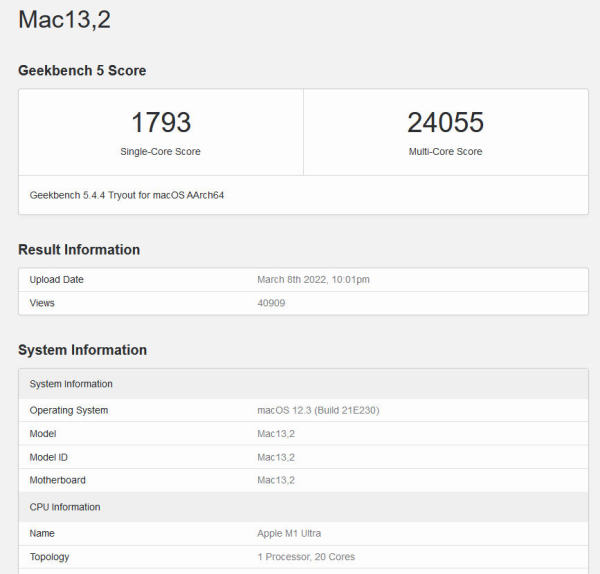Viewport: 600px width, 574px height.
Task: Select the macOS 12.3 (Build 21E230) value
Action: point(318,410)
